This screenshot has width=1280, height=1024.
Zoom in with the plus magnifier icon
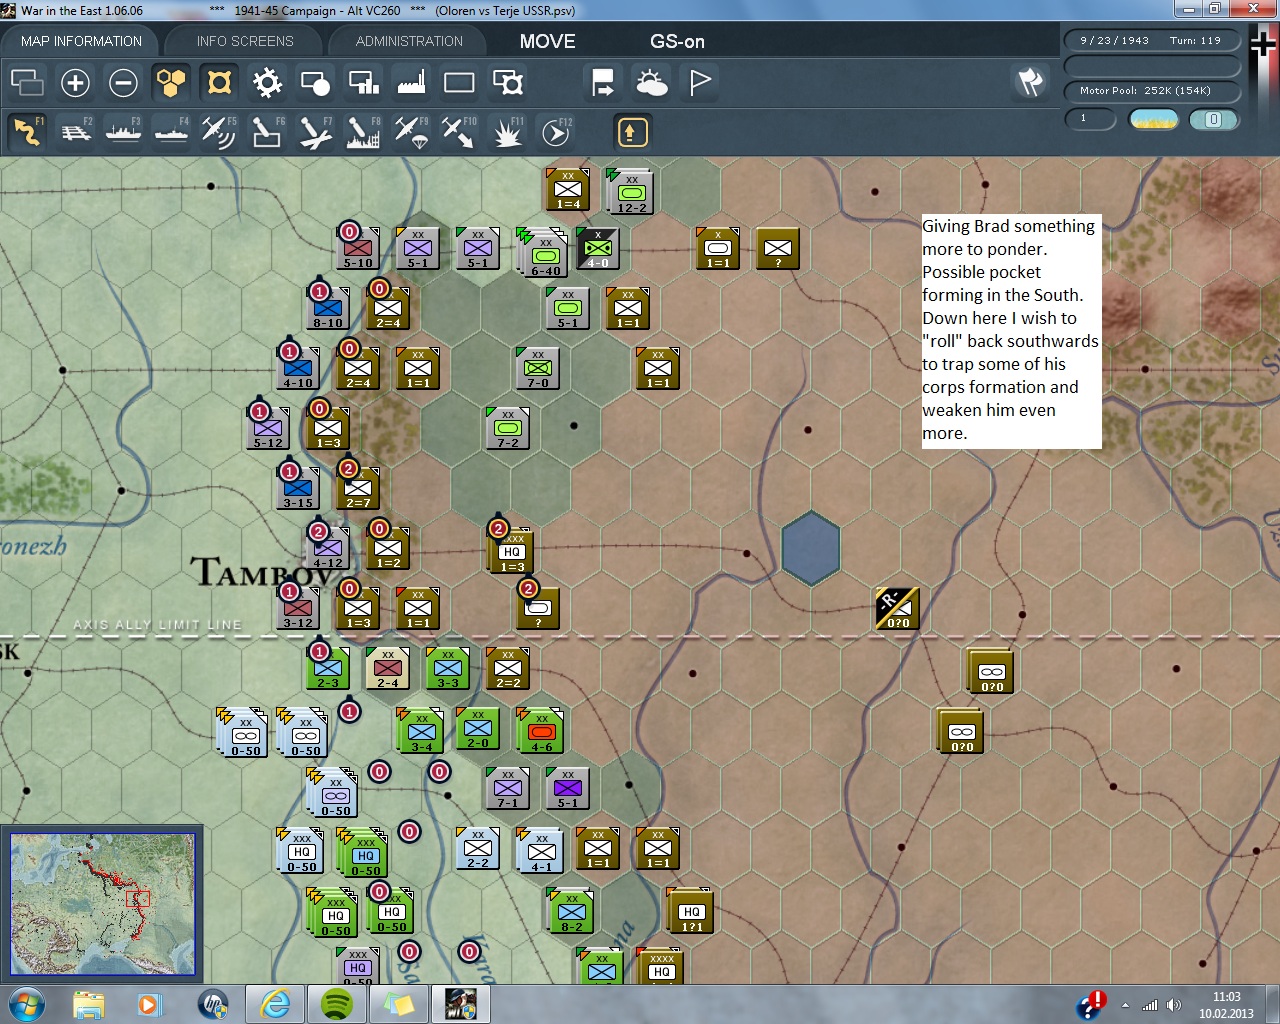[x=75, y=82]
